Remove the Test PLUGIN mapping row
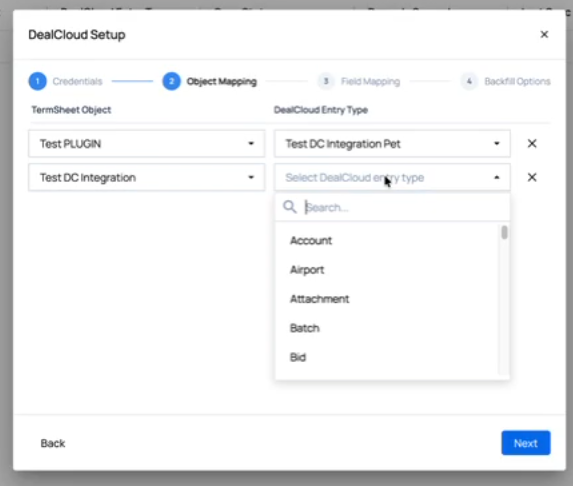 click(532, 144)
